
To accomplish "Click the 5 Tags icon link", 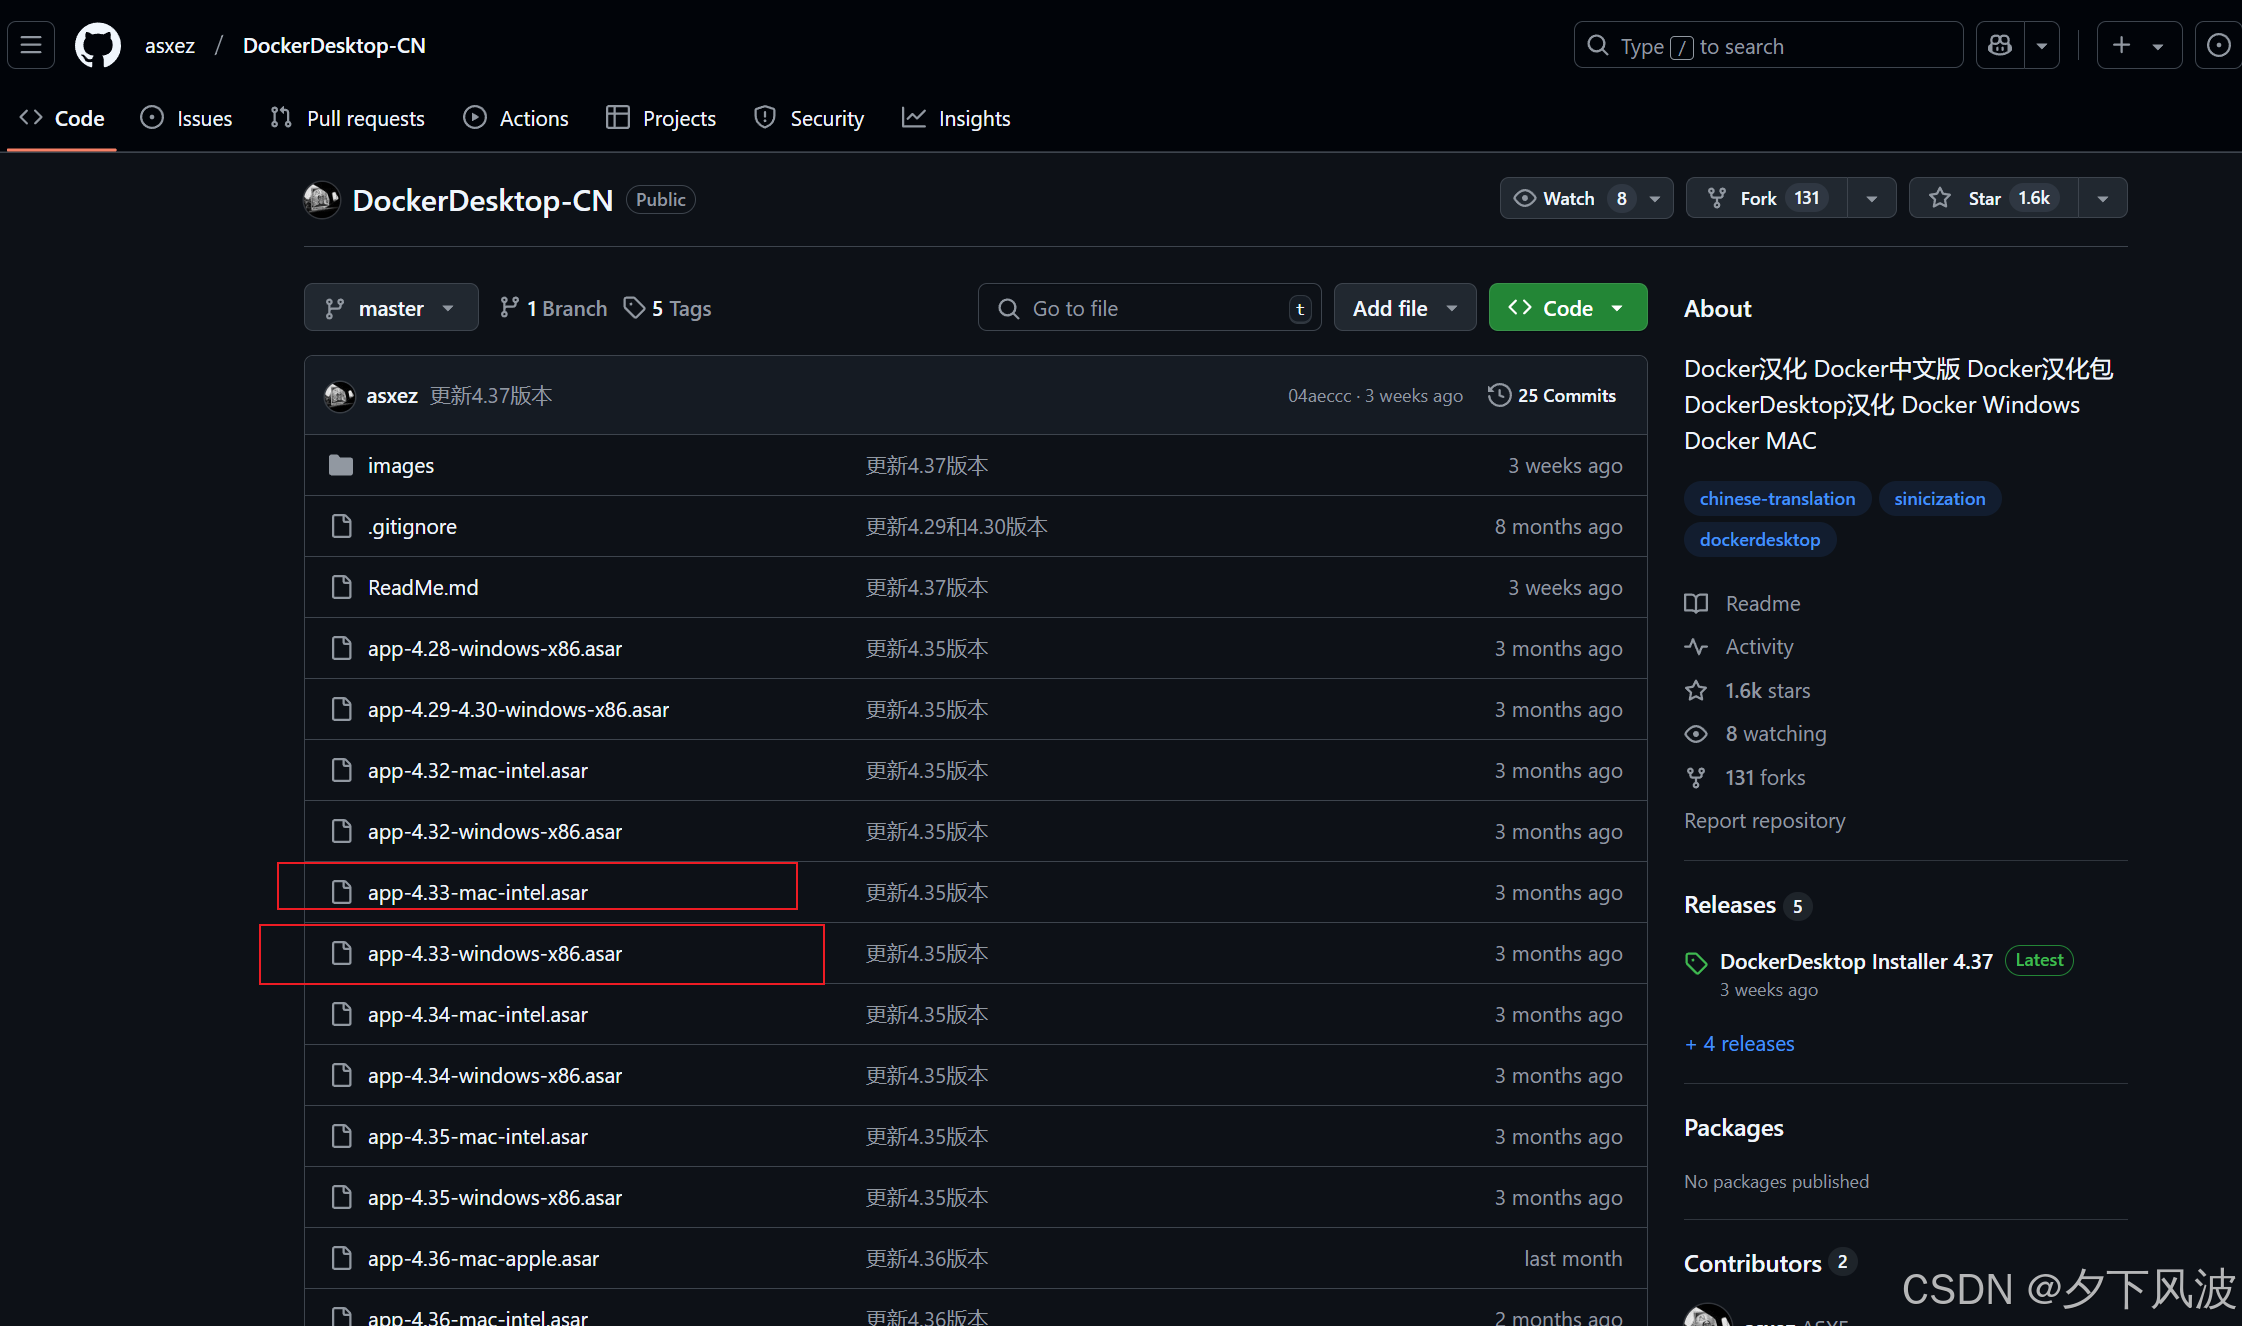I will pyautogui.click(x=667, y=308).
